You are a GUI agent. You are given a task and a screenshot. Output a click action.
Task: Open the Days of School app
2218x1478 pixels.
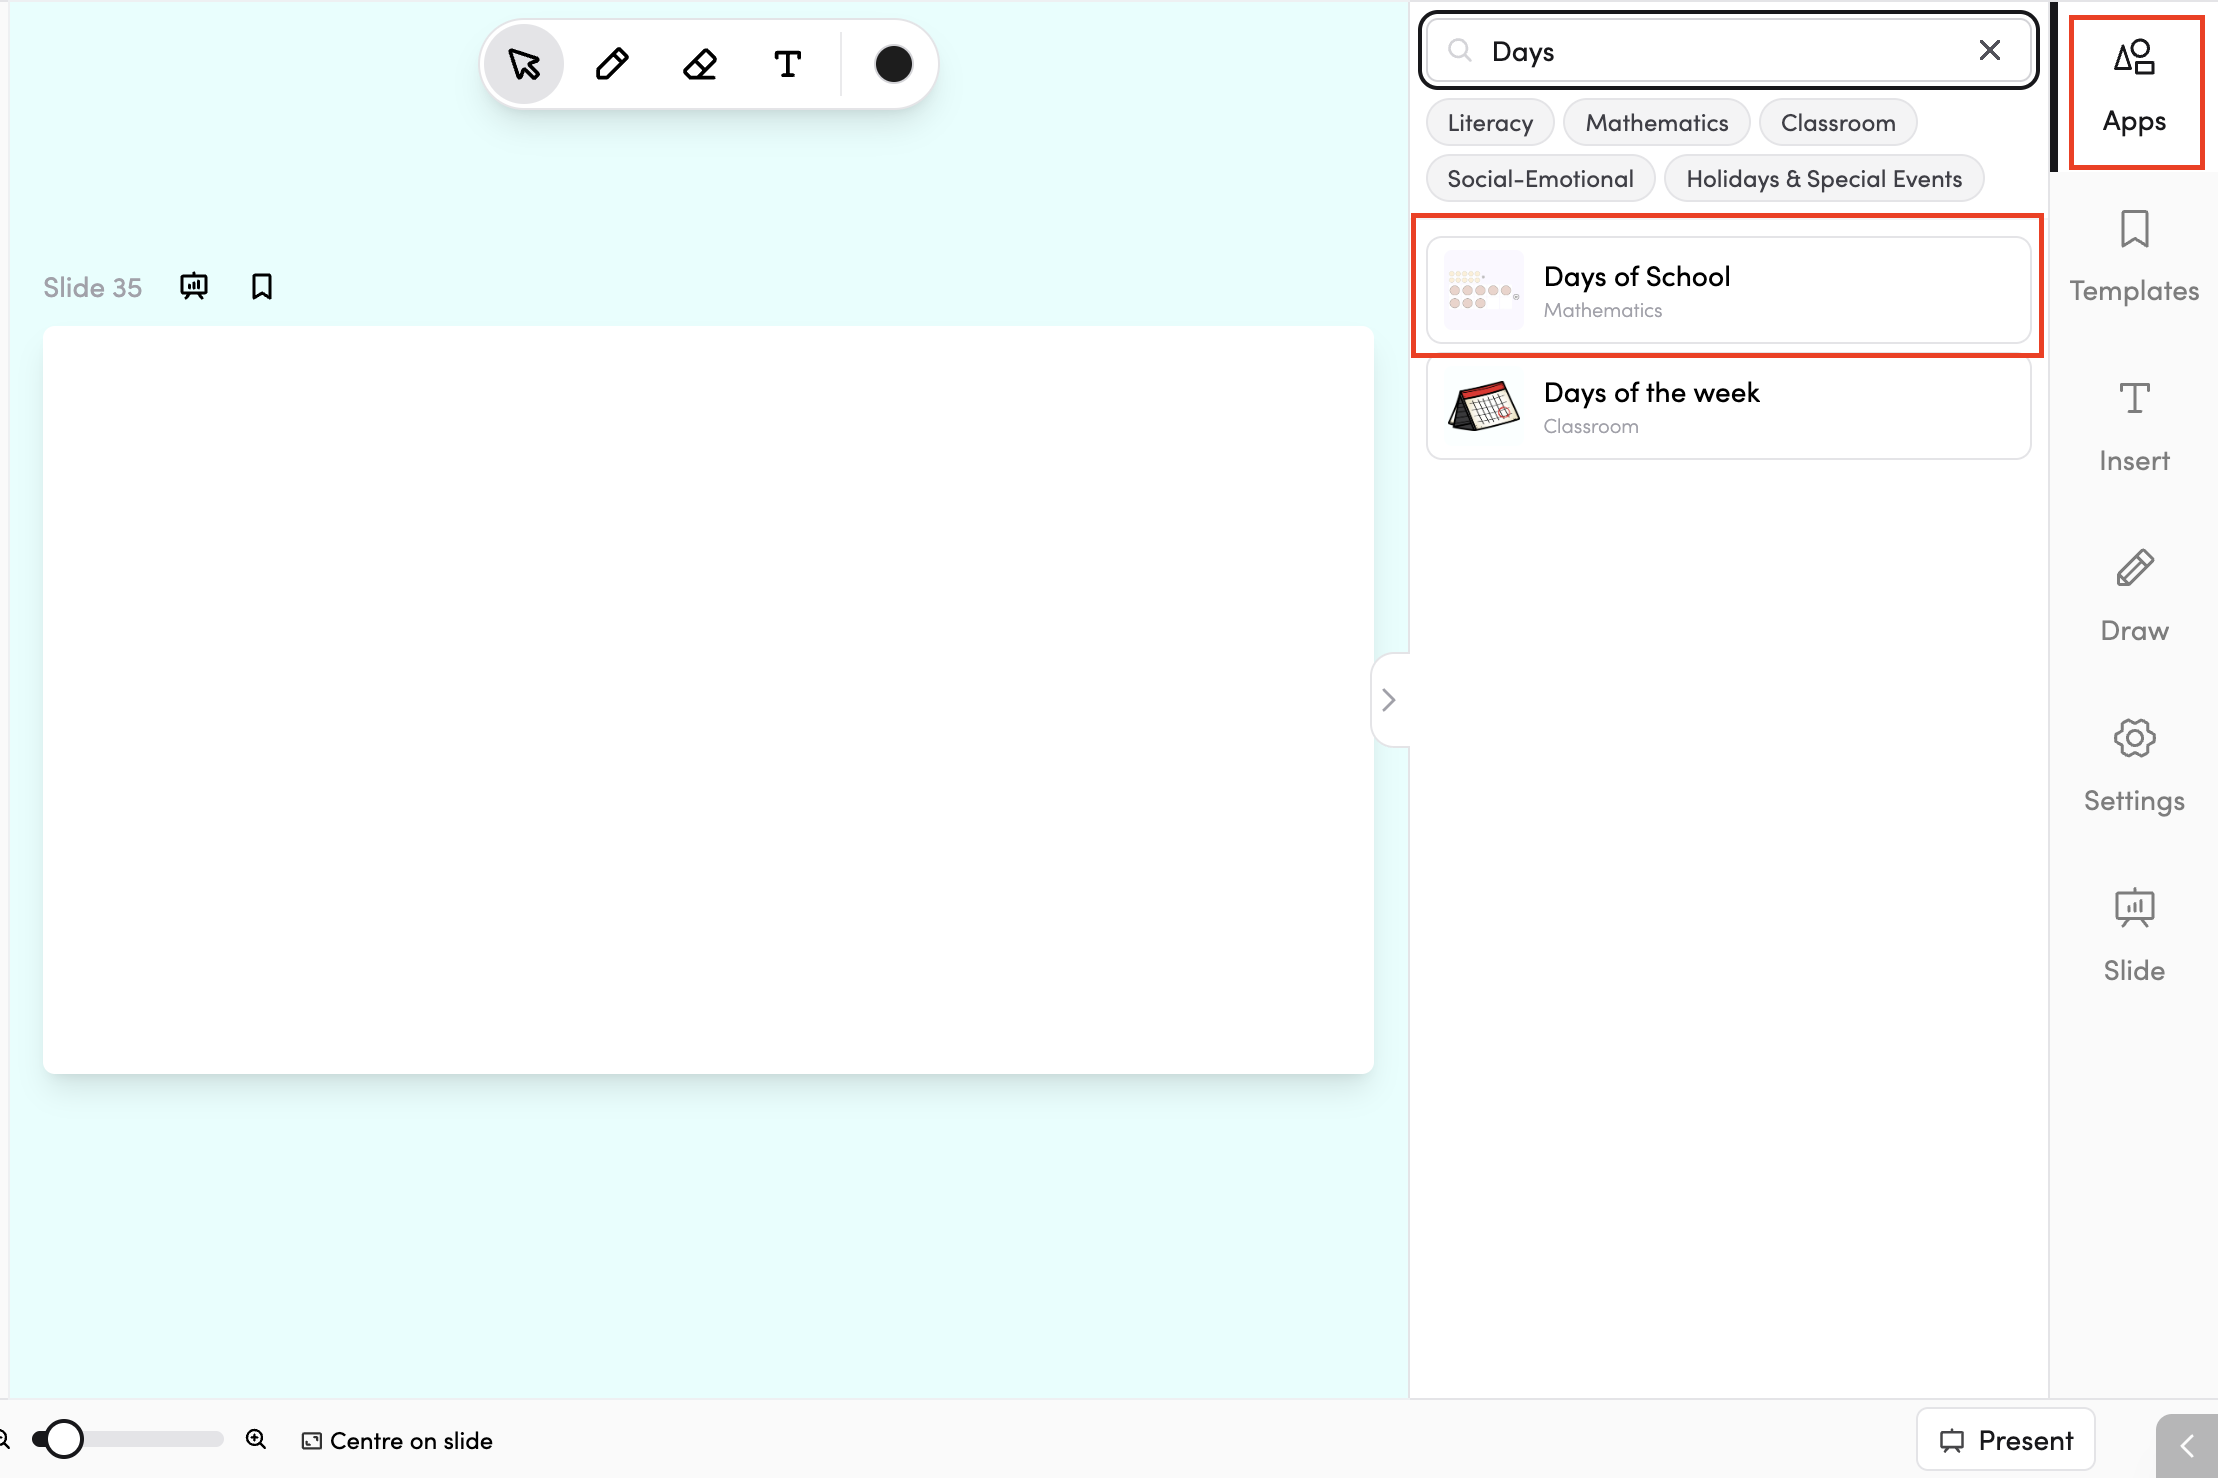pos(1729,290)
